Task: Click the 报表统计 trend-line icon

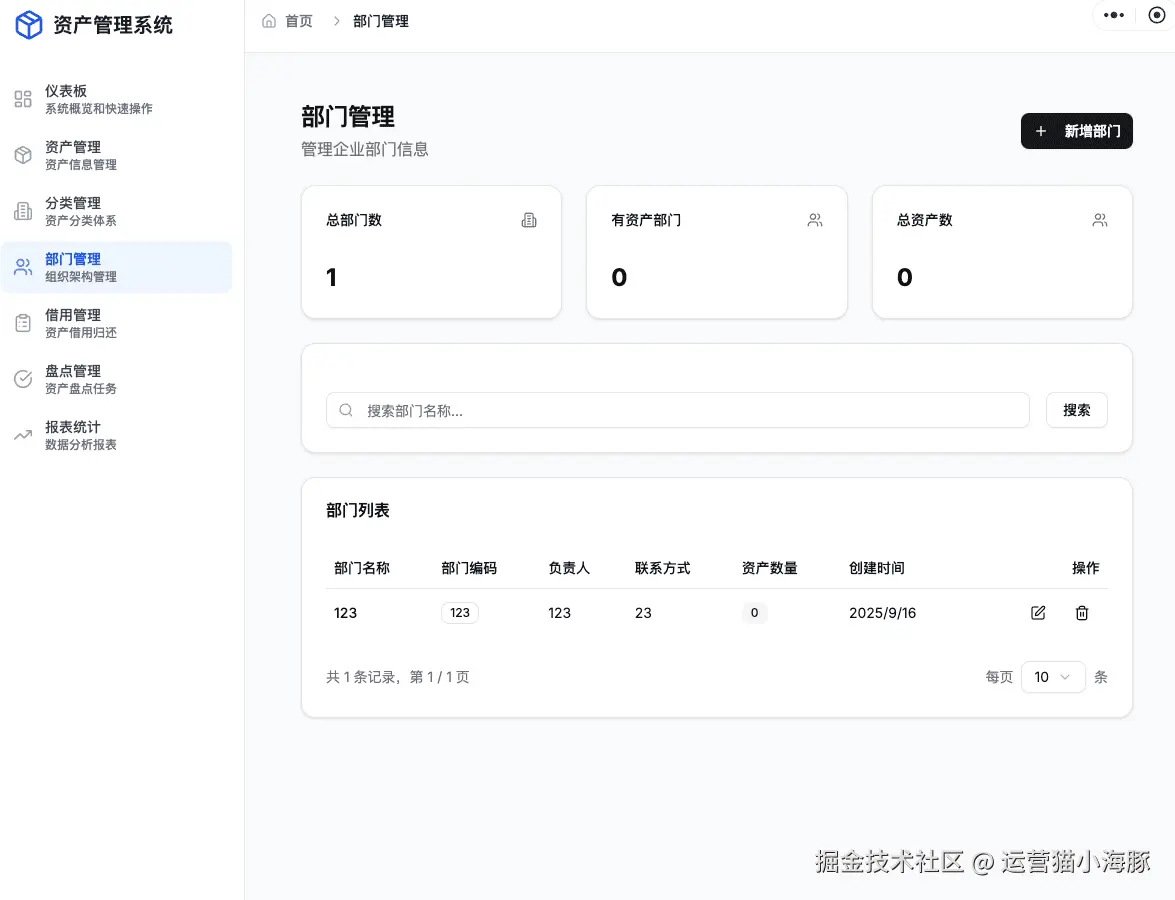Action: pyautogui.click(x=23, y=435)
